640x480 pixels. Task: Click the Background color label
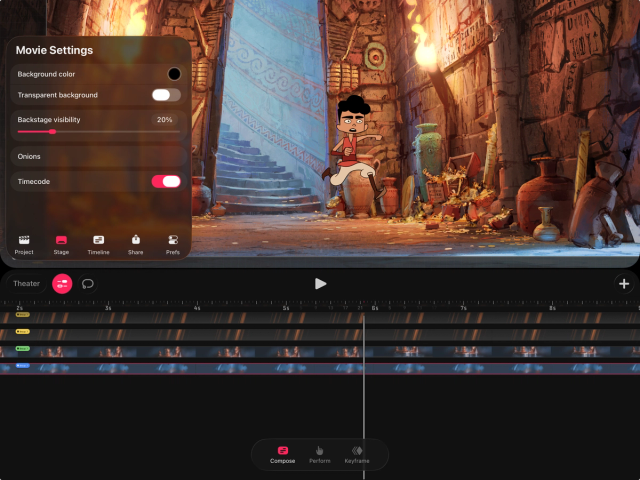tap(46, 74)
